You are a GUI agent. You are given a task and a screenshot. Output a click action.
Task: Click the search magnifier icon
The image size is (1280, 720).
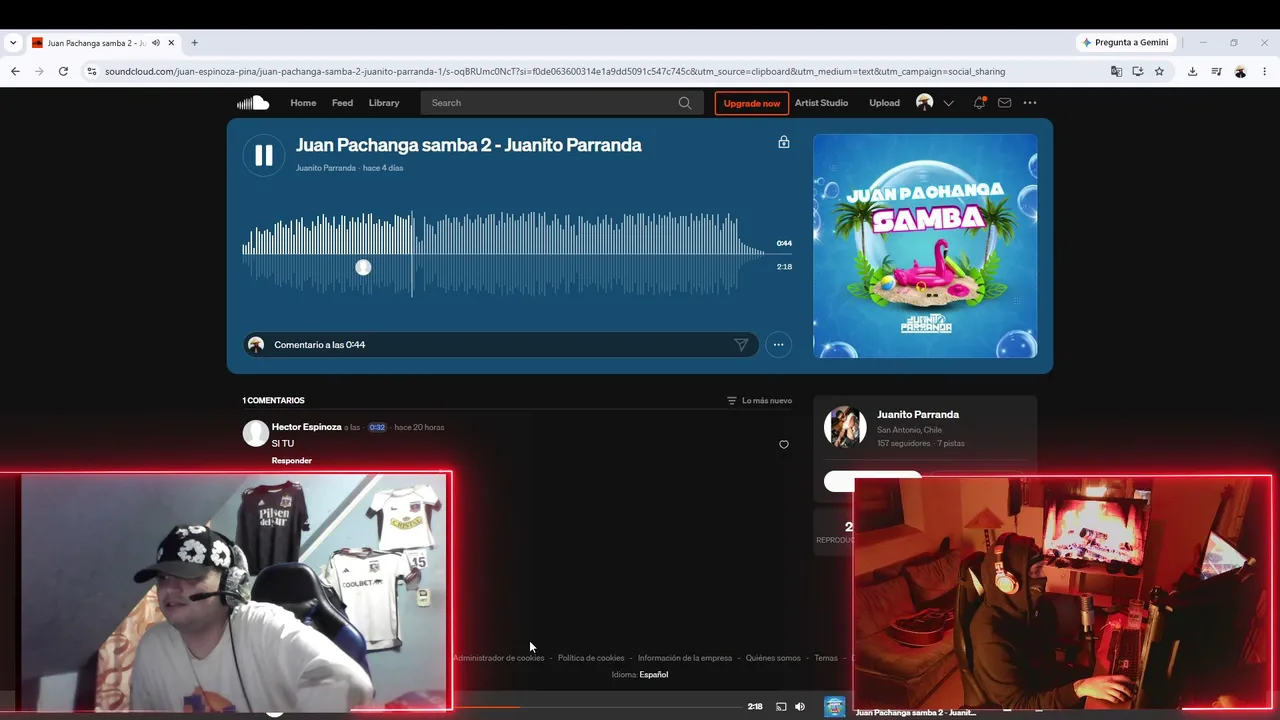coord(685,103)
